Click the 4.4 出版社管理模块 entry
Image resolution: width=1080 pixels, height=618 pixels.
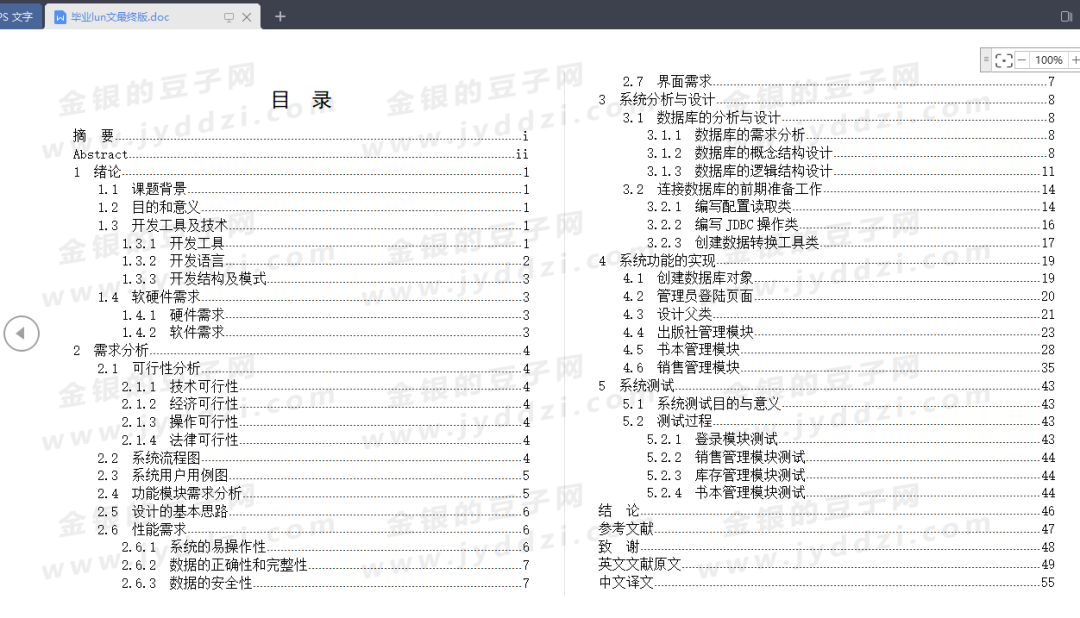tap(838, 332)
